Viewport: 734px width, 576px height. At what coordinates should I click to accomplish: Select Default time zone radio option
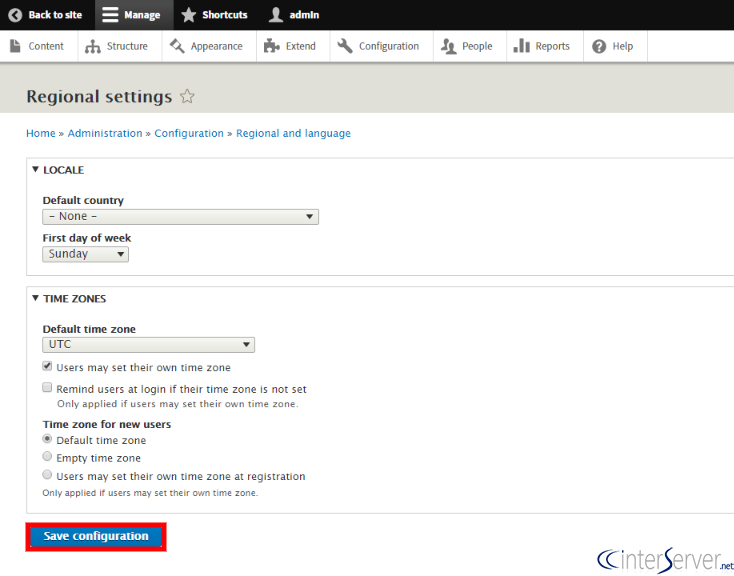[47, 439]
